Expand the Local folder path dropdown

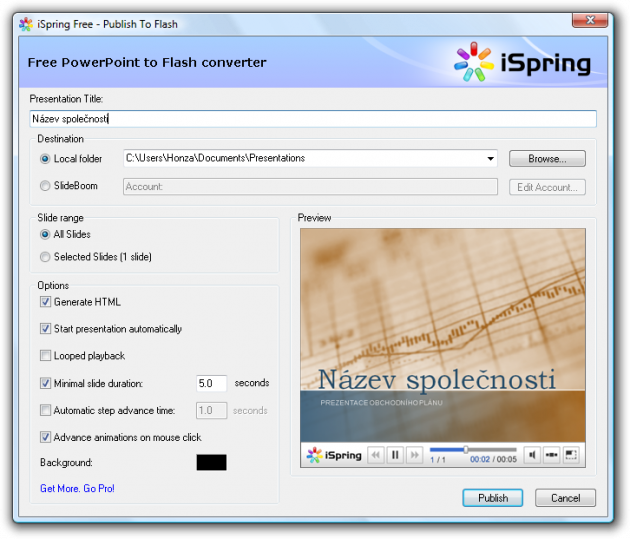pyautogui.click(x=490, y=158)
